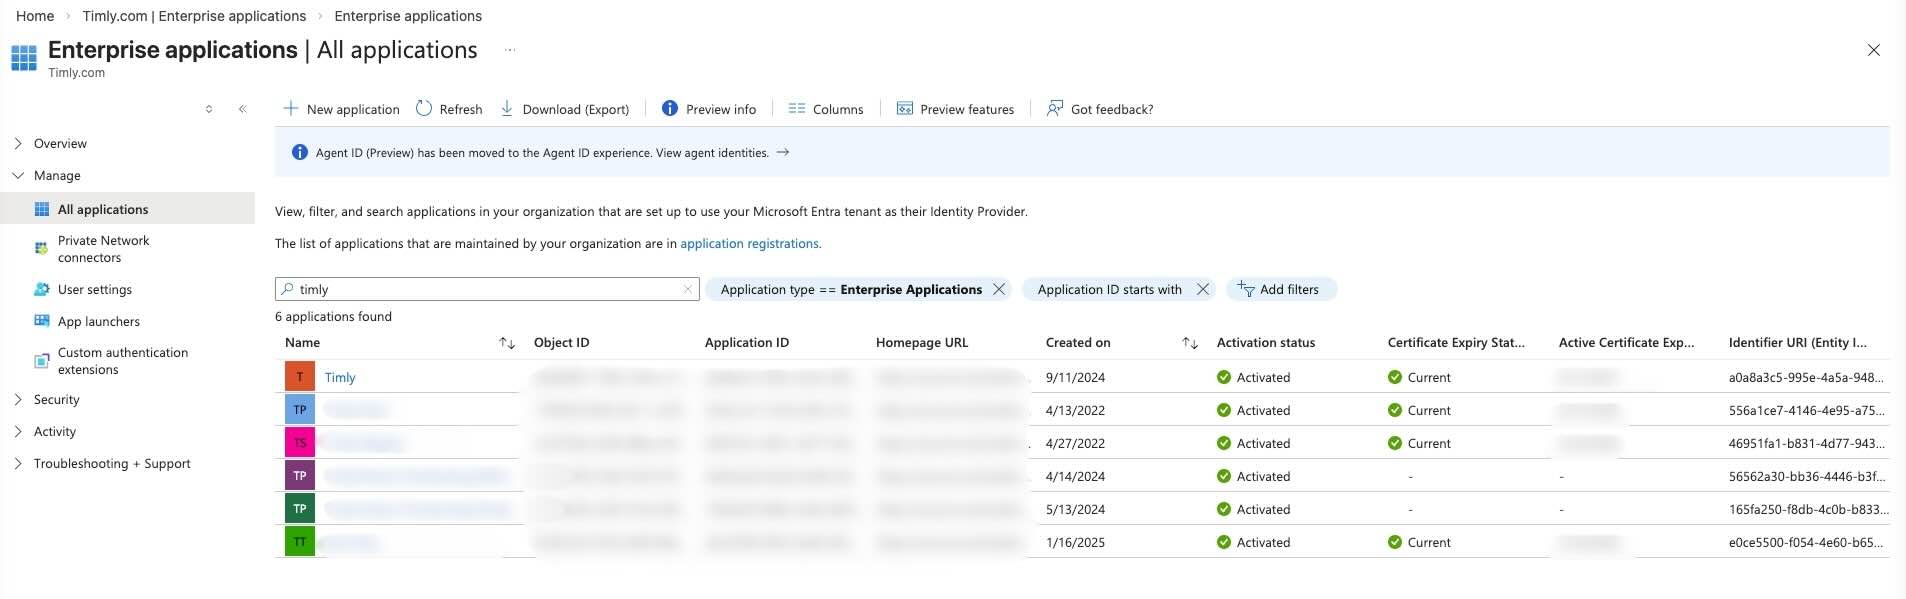Screen dimensions: 1906x599
Task: Open Preview info
Action: (x=709, y=109)
